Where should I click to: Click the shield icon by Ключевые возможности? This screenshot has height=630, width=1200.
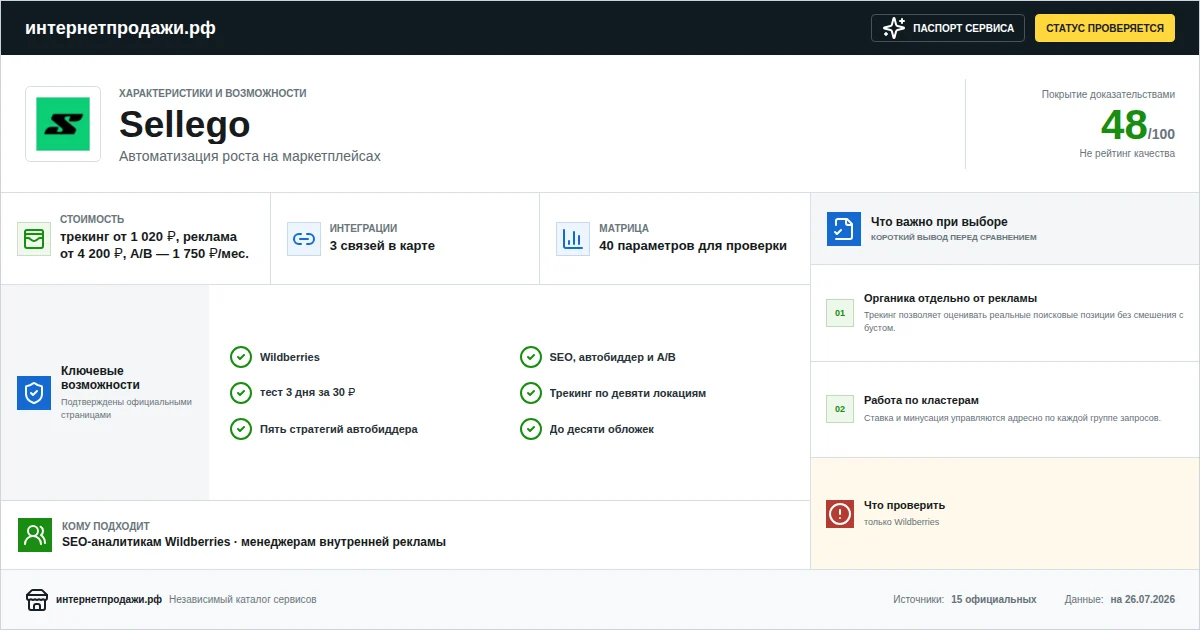point(34,393)
